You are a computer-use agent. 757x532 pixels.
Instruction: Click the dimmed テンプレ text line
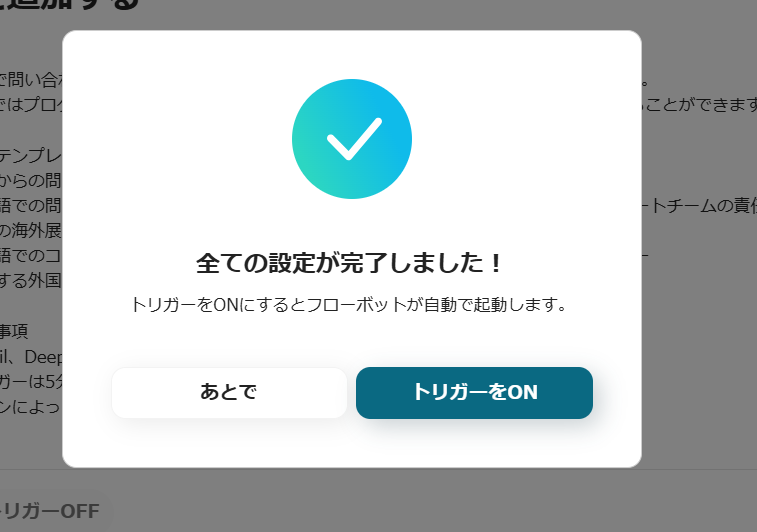tap(31, 155)
